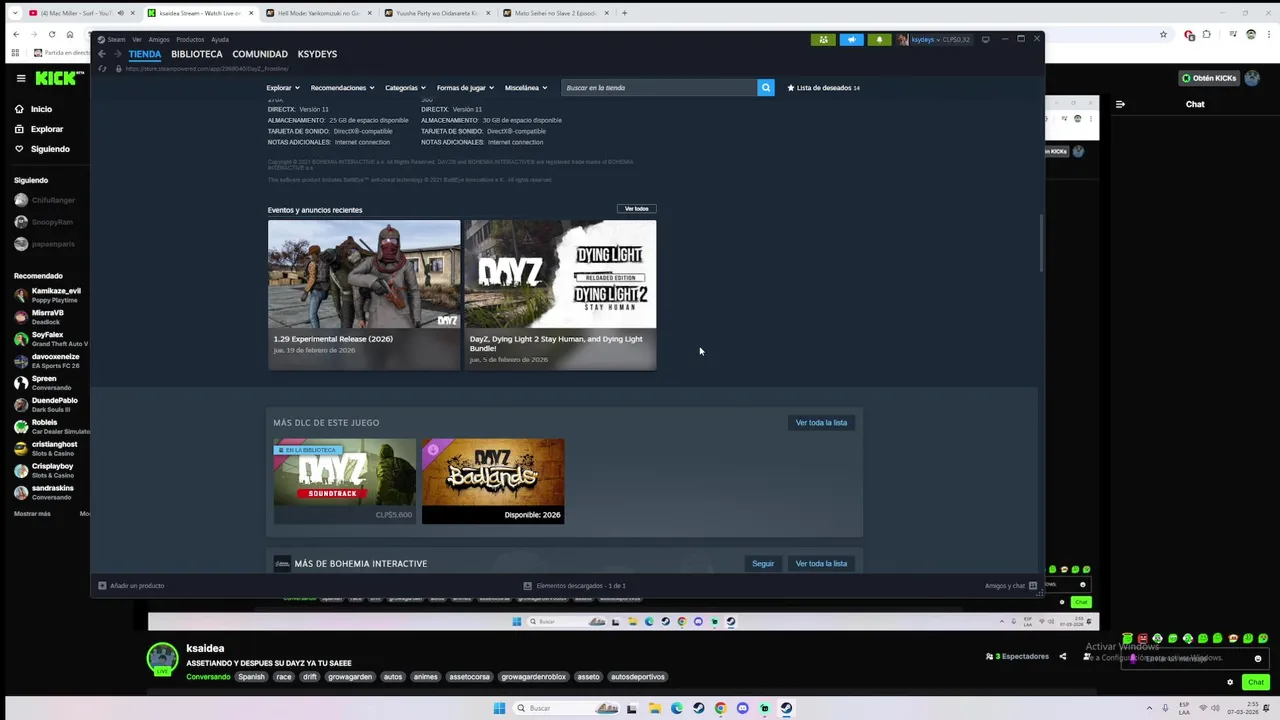
Task: Click Explorar in Kick sidebar
Action: point(47,129)
